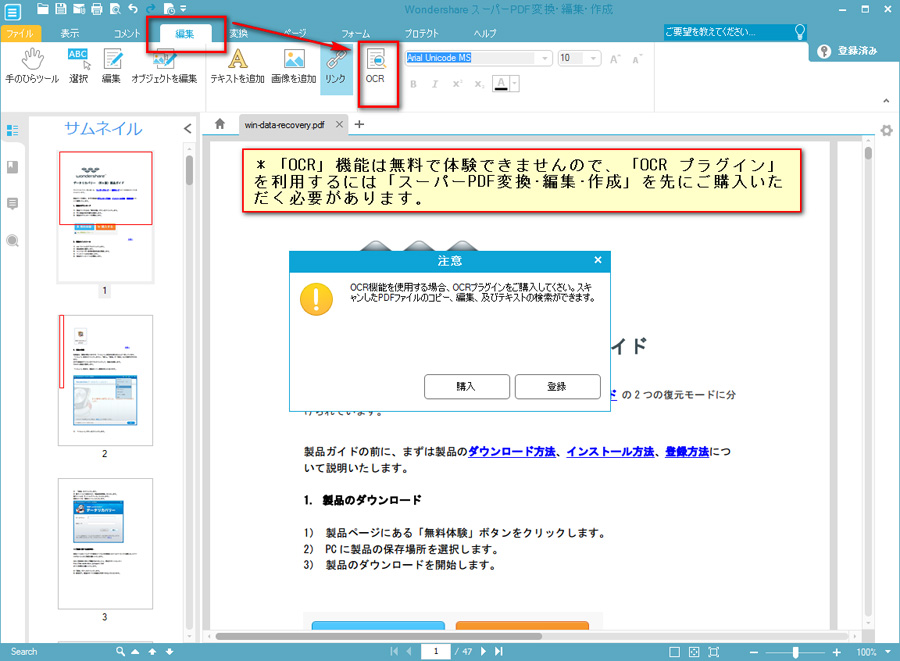Go to the next page arrow

click(483, 651)
